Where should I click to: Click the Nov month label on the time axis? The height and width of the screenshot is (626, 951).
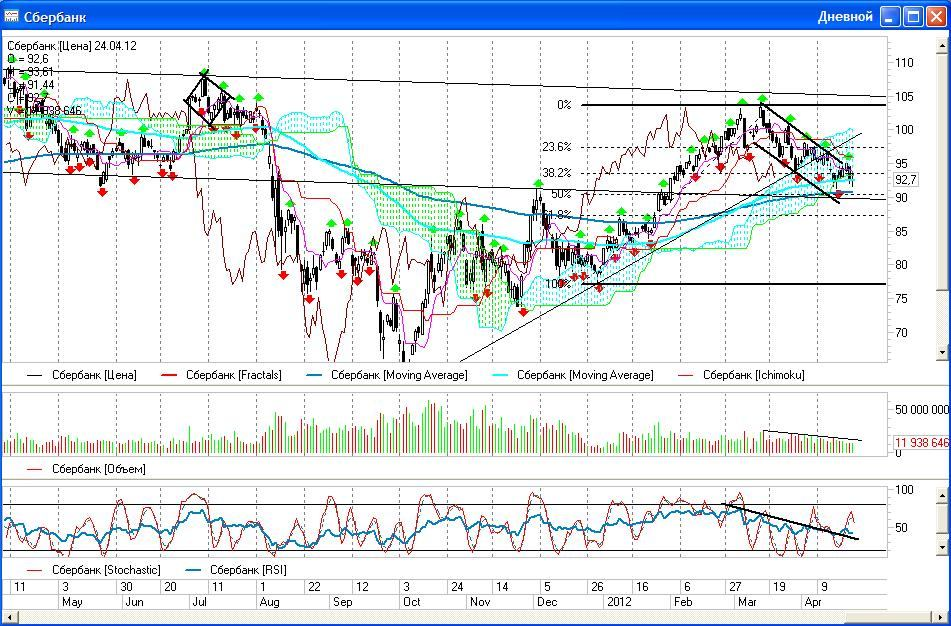tap(480, 602)
